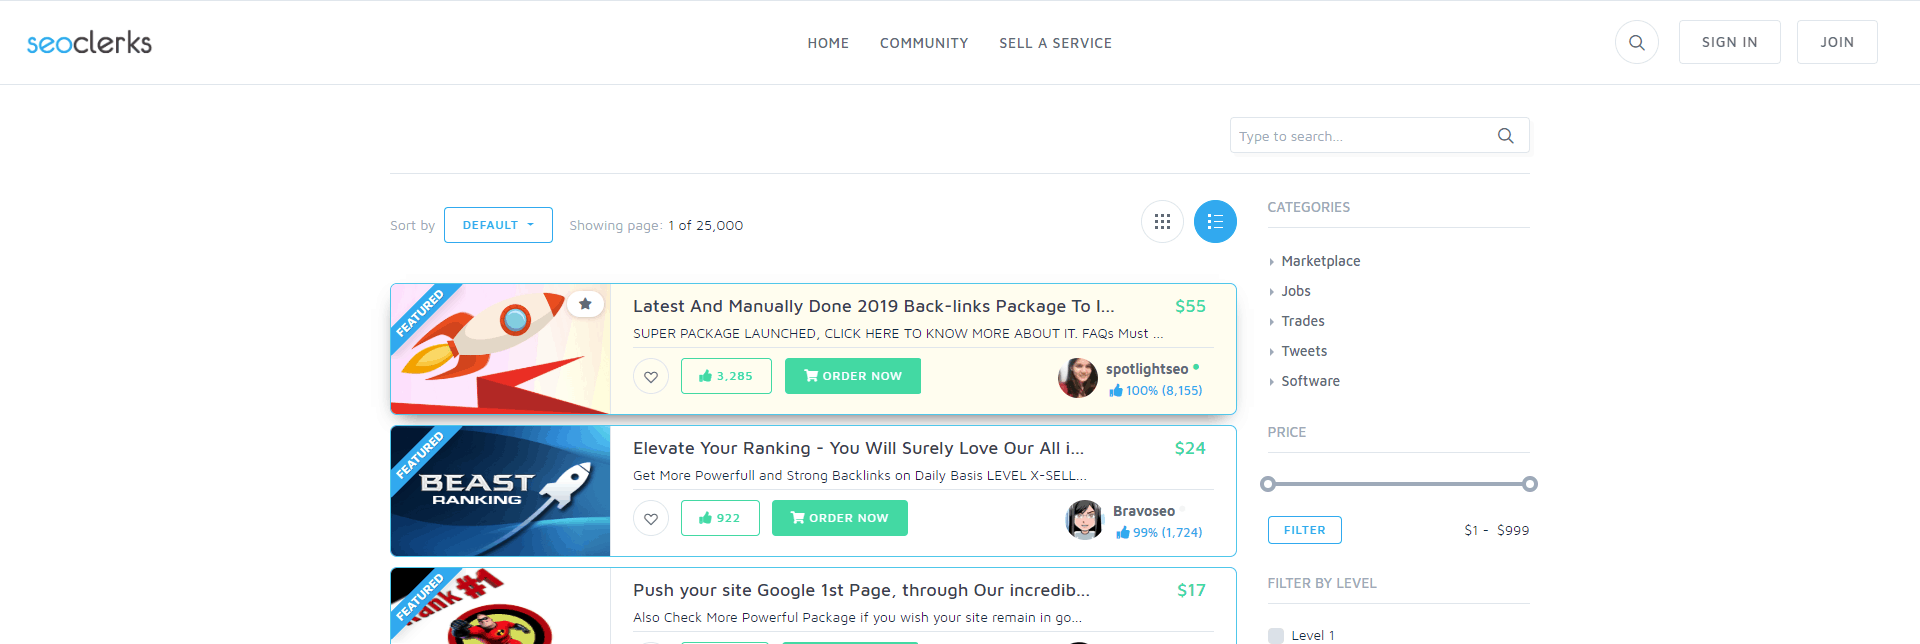This screenshot has height=644, width=1920.
Task: Toggle the Level 1 checkbox
Action: [1276, 635]
